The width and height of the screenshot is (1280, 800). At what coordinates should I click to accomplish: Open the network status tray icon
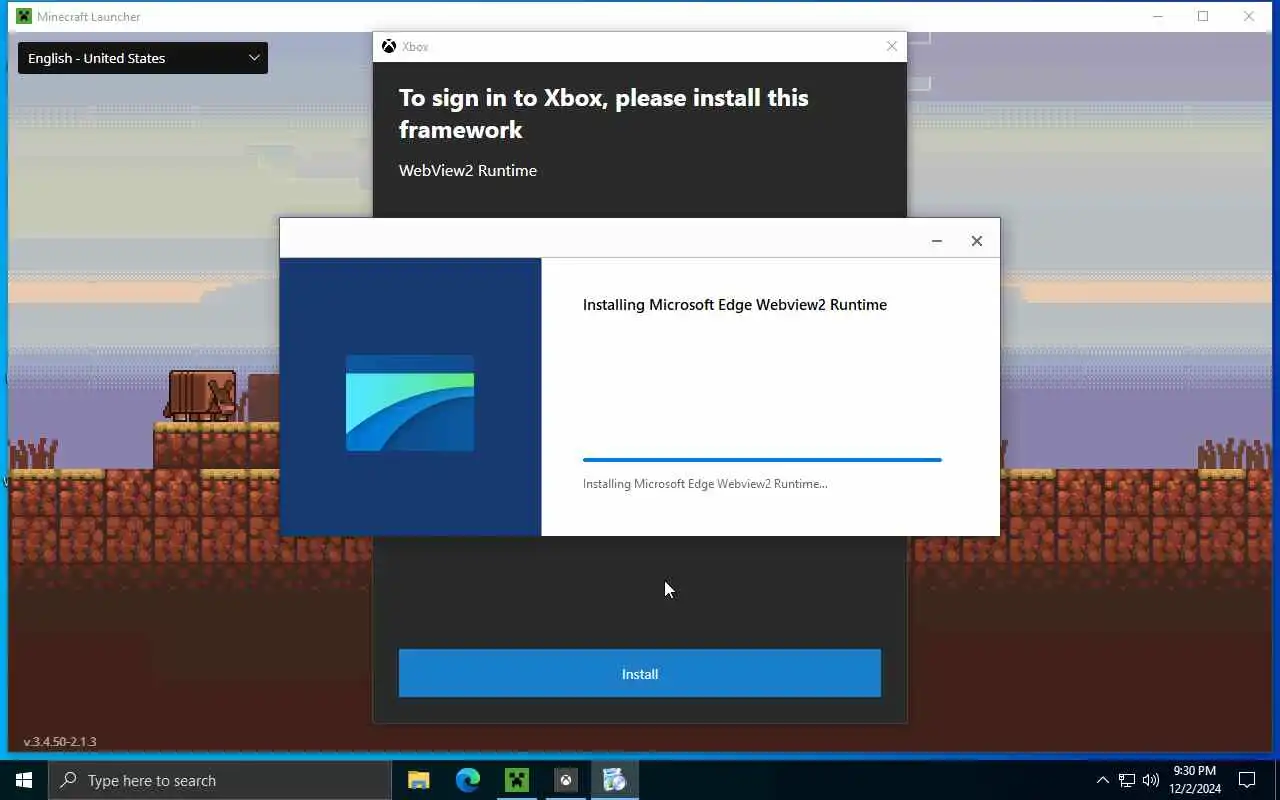point(1127,780)
